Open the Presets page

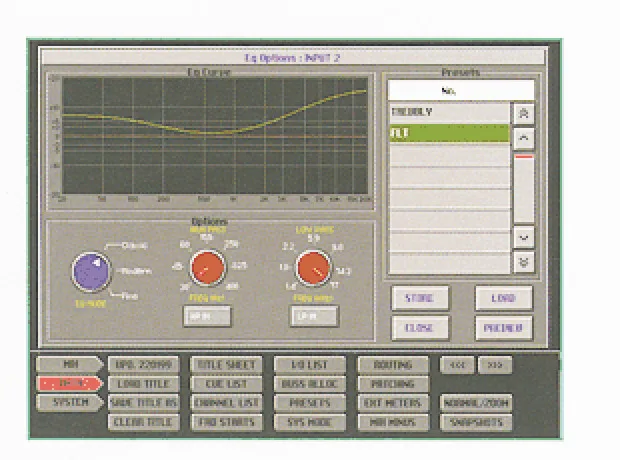coord(310,403)
